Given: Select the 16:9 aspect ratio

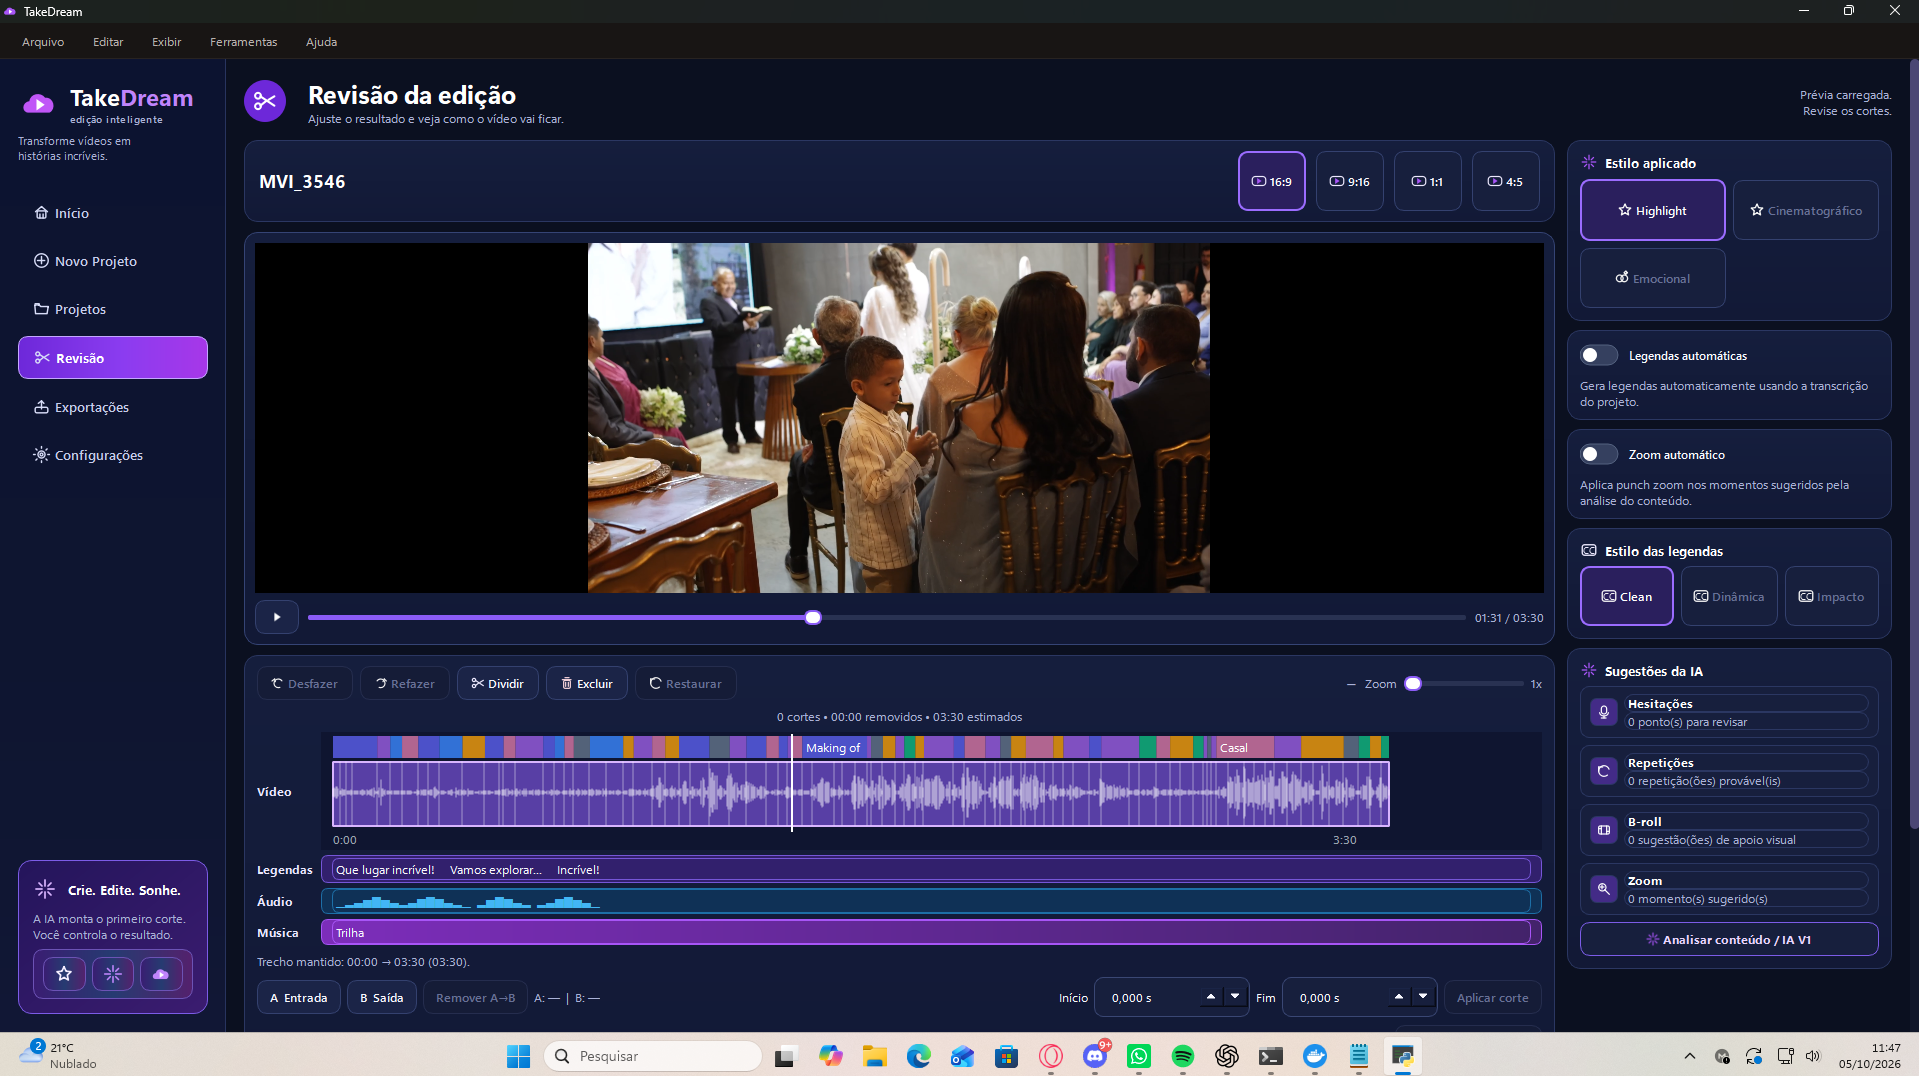Looking at the screenshot, I should [1272, 181].
